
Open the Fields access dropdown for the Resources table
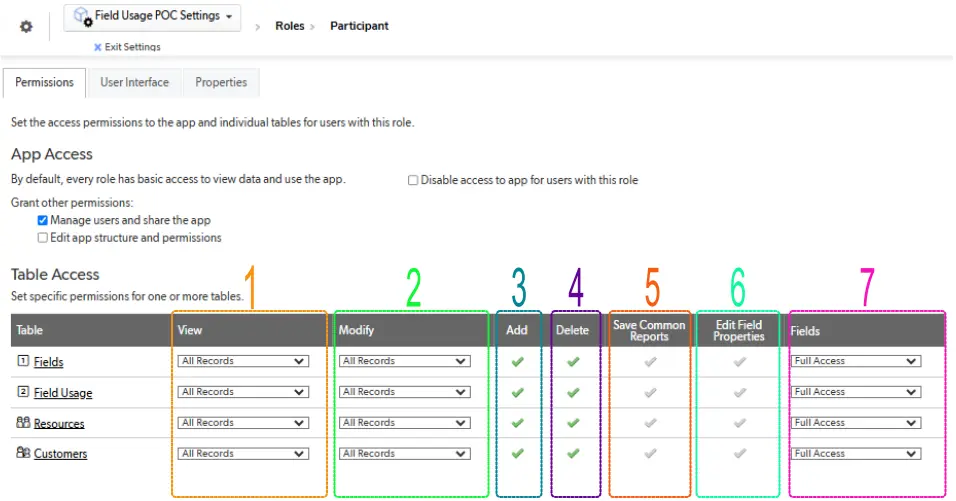pos(855,423)
